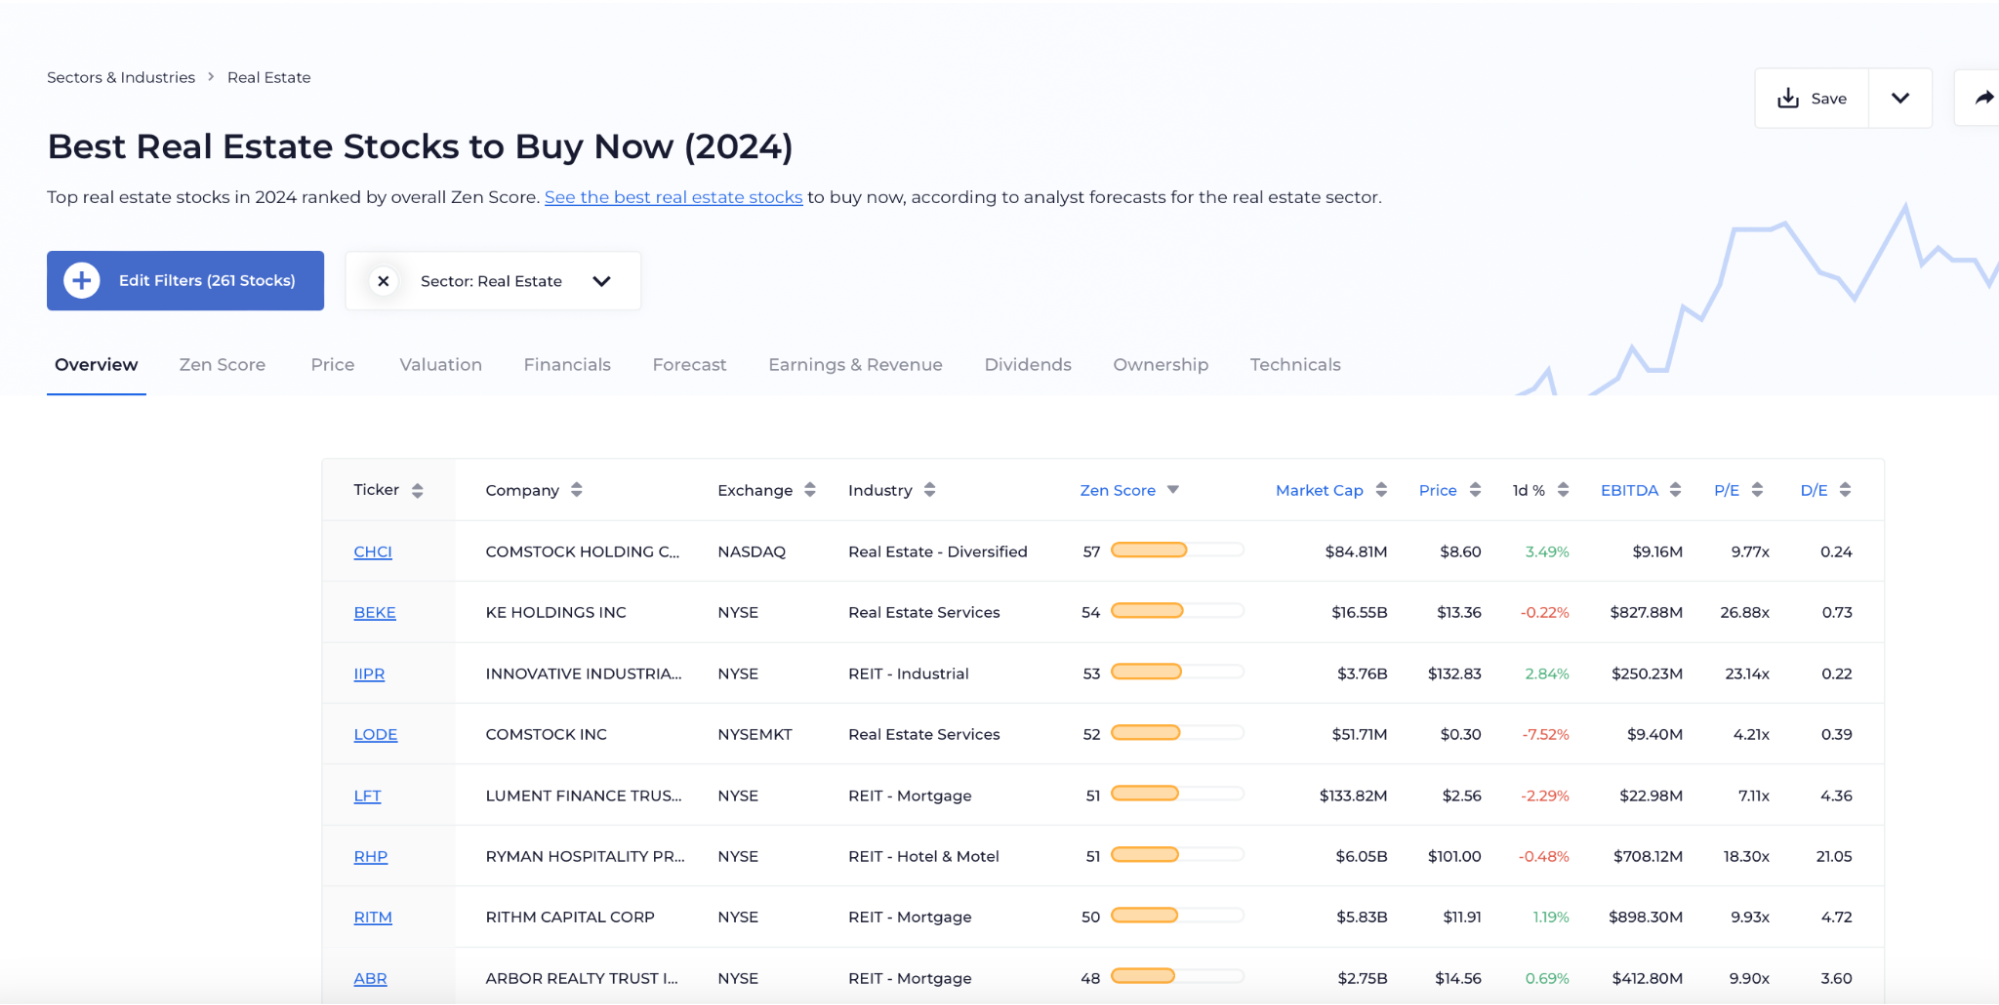1999x1005 pixels.
Task: Open the RHP ticker link
Action: [370, 857]
